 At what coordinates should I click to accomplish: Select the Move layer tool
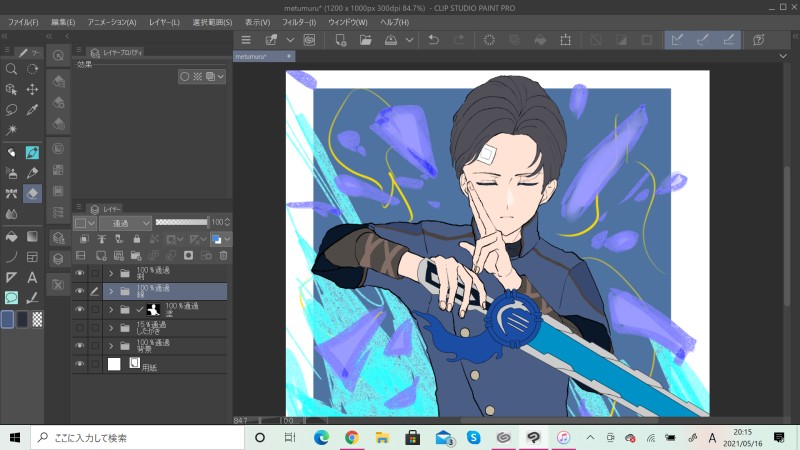[32, 89]
